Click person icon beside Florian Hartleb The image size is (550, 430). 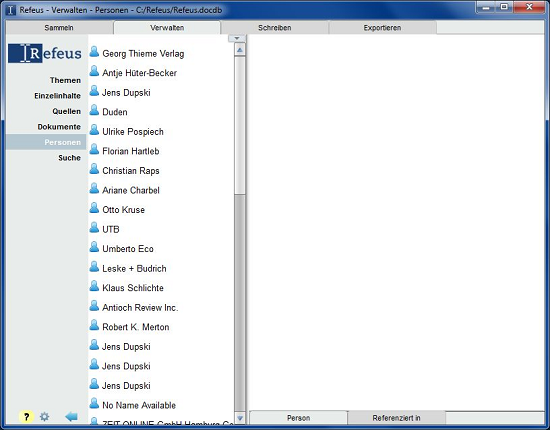point(94,150)
